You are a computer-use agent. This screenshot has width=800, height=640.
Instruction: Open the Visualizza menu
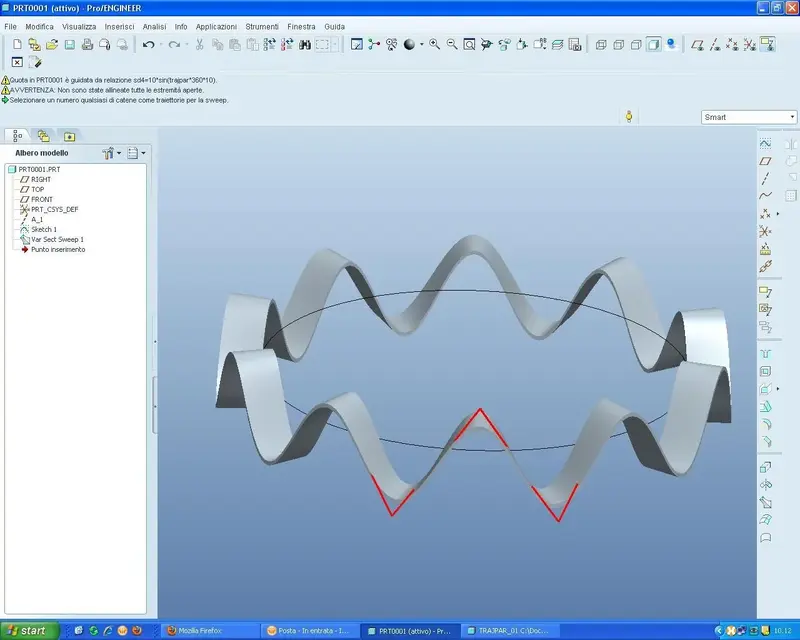79,27
